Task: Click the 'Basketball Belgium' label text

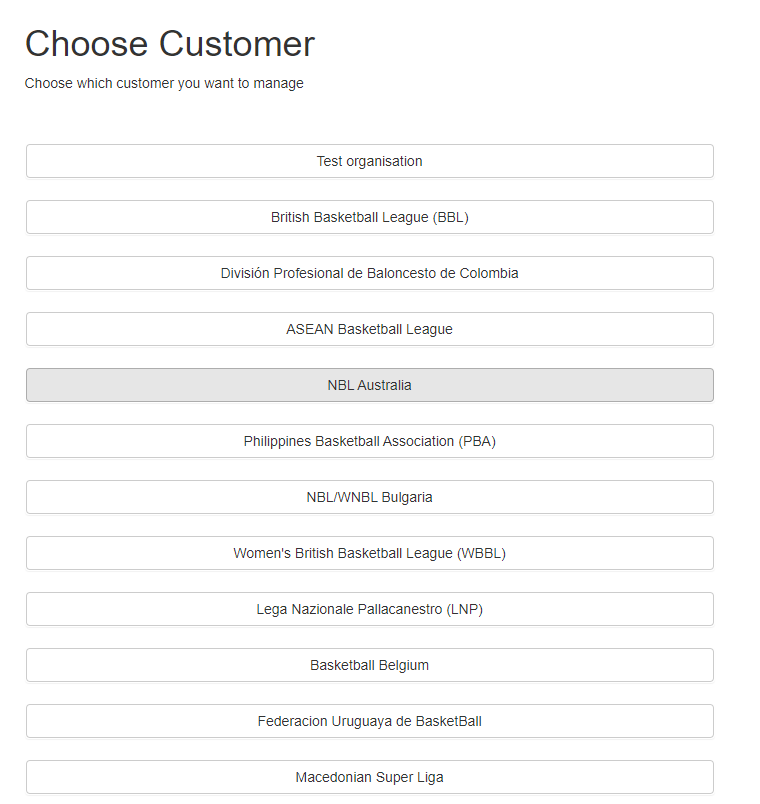Action: coord(369,665)
